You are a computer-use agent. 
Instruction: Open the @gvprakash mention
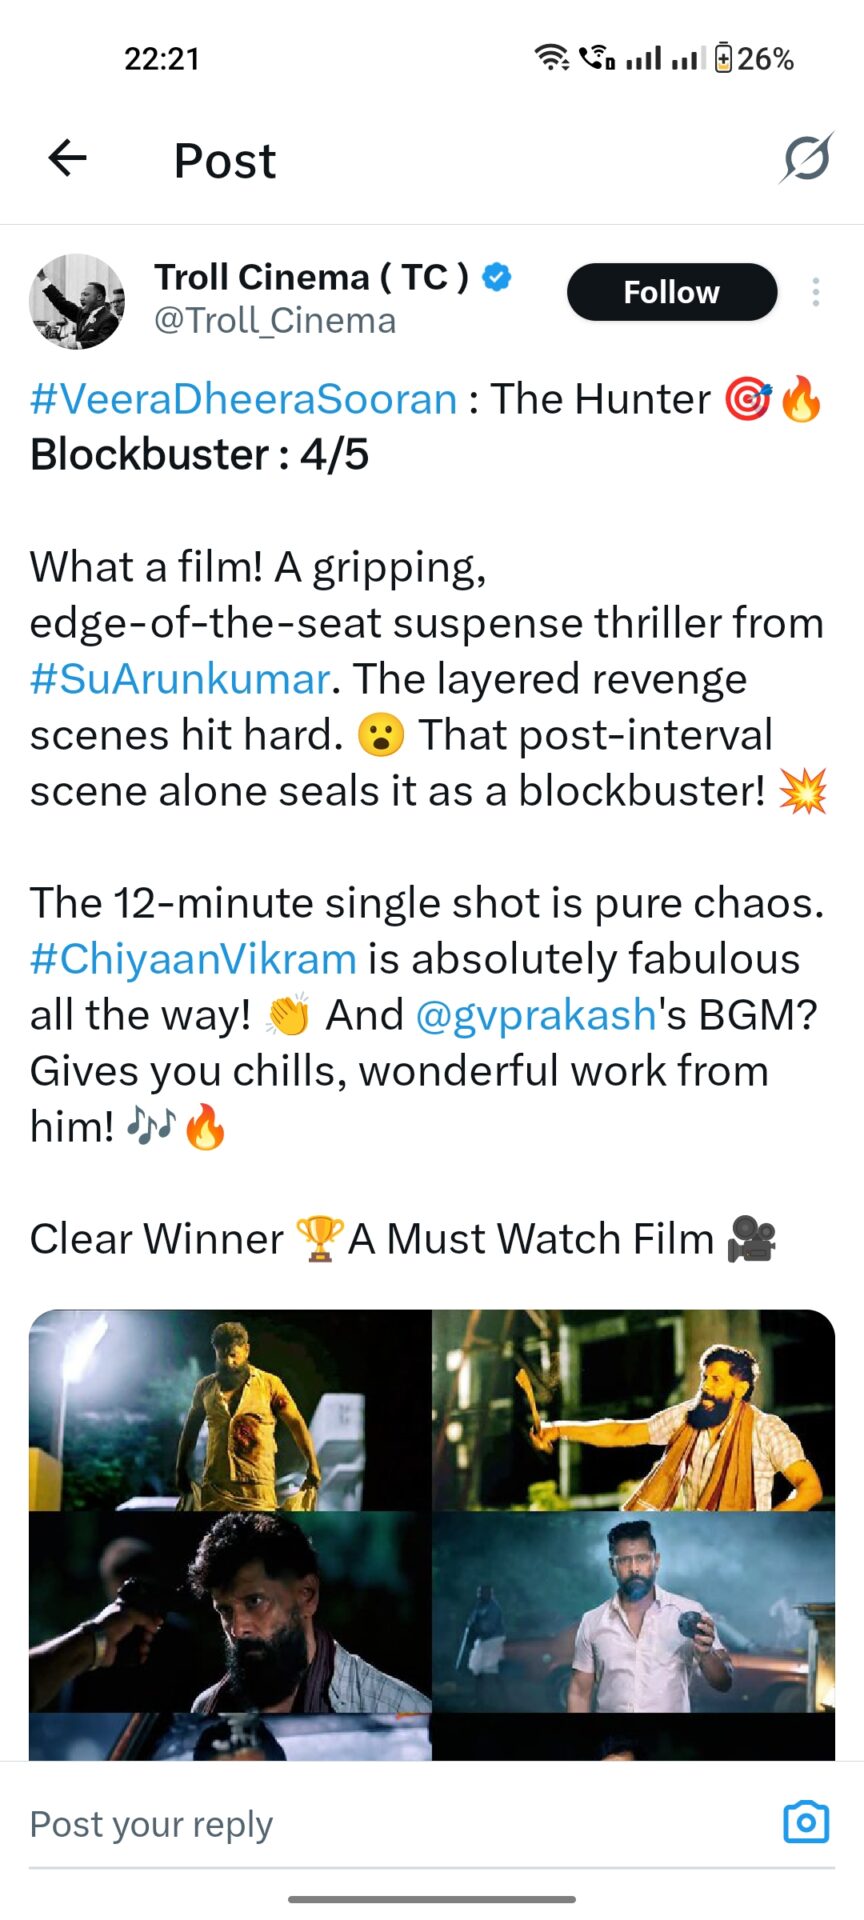pyautogui.click(x=535, y=1015)
